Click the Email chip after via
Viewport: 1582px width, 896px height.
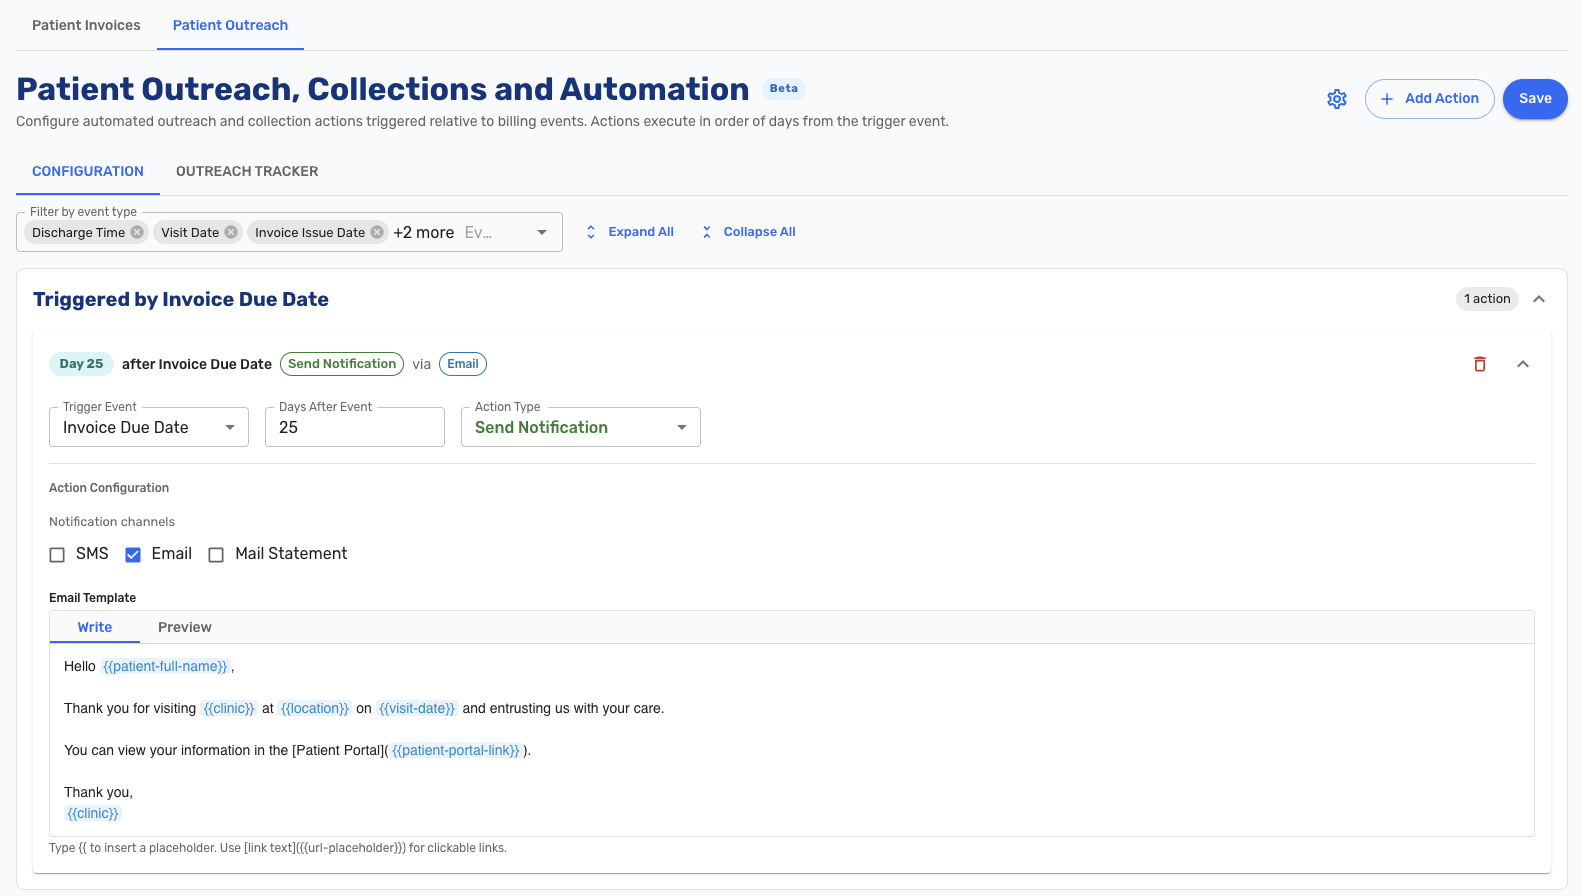[463, 364]
